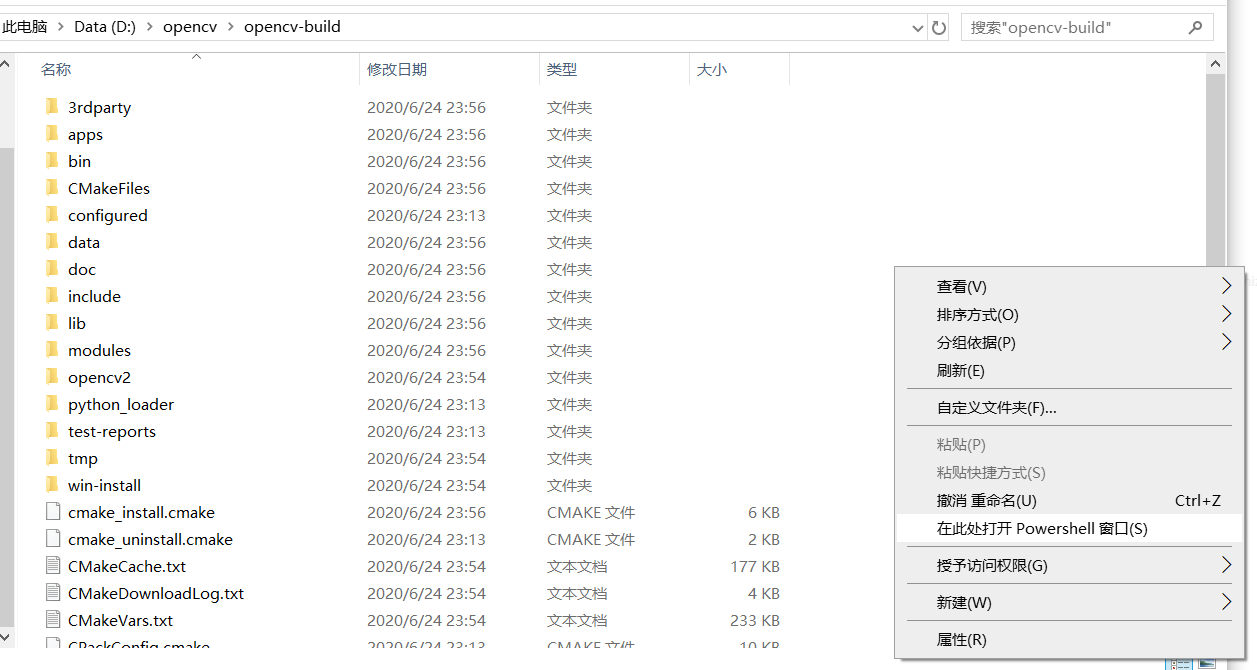This screenshot has height=670, width=1257.
Task: Select the CMakeDownloadLog.txt document icon
Action: point(53,593)
